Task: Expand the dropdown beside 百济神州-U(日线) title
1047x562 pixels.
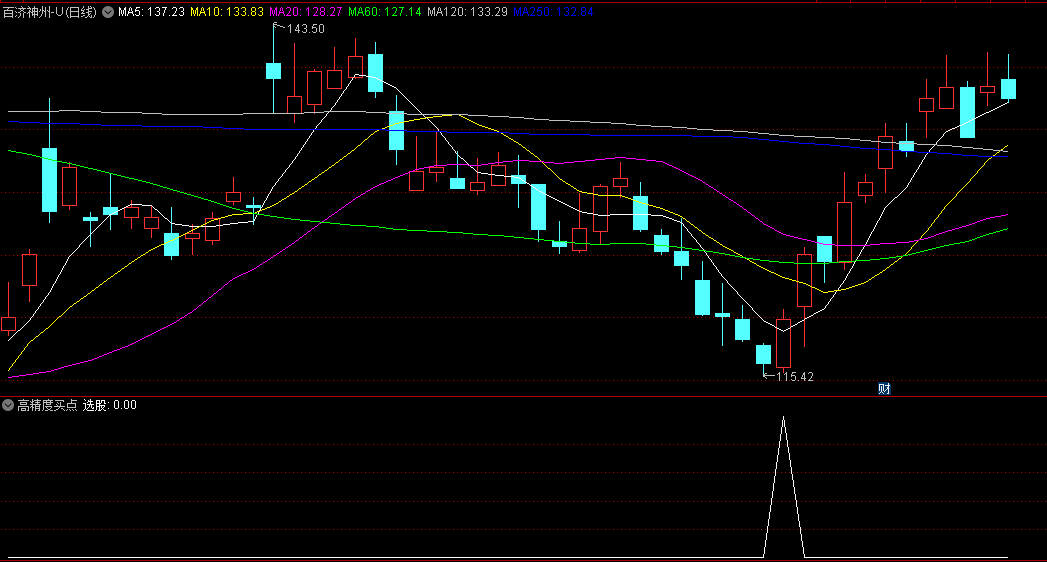Action: 108,12
